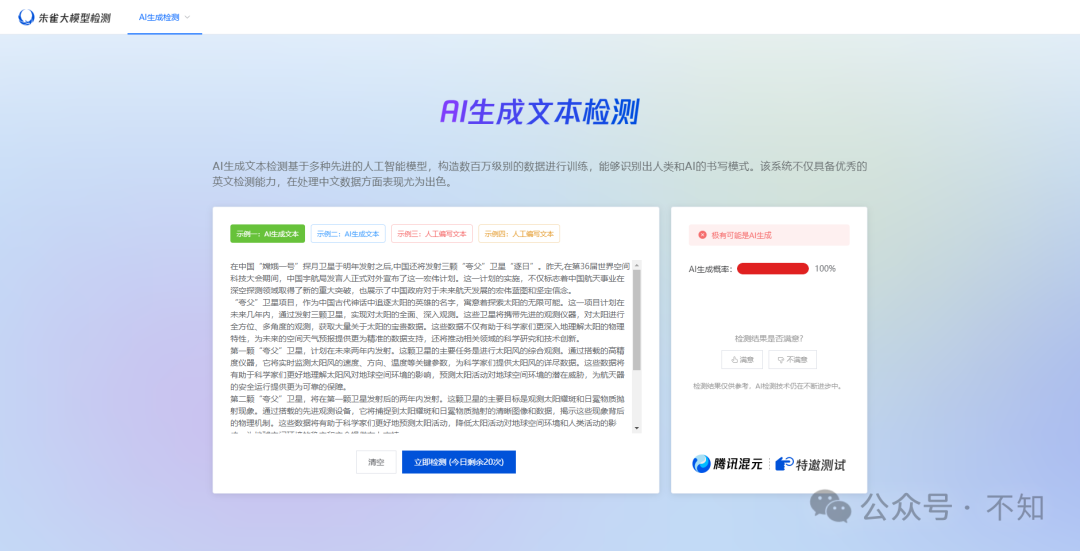The image size is (1080, 551).
Task: Choose 示例三 人工编写文本 sample
Action: (431, 233)
